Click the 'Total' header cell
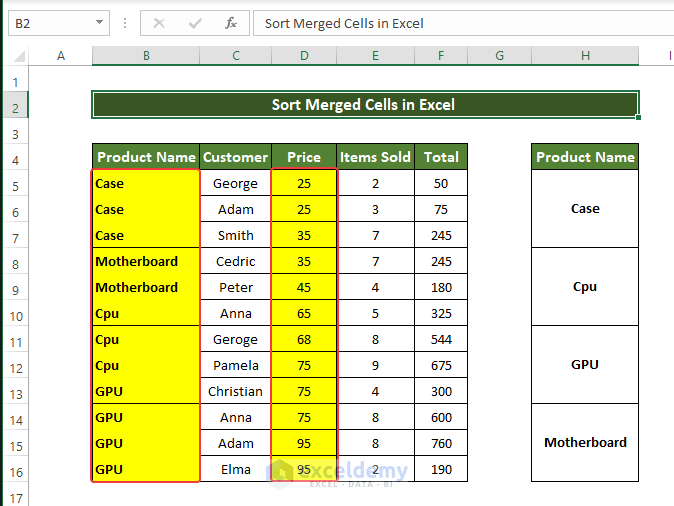Screen dimensions: 674x506 441,157
